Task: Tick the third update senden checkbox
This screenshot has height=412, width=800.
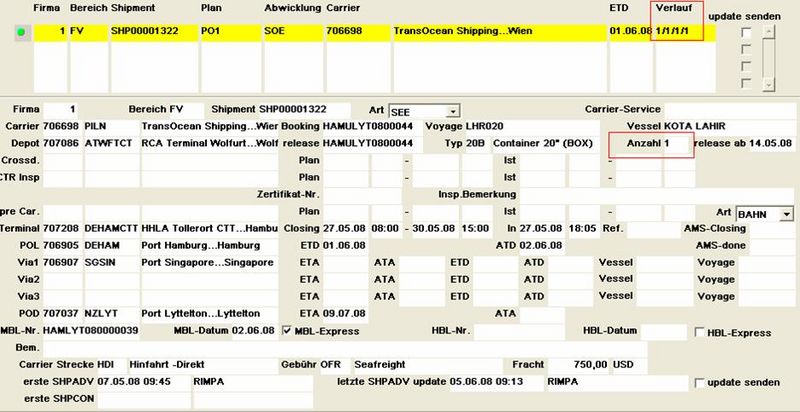Action: pyautogui.click(x=746, y=66)
